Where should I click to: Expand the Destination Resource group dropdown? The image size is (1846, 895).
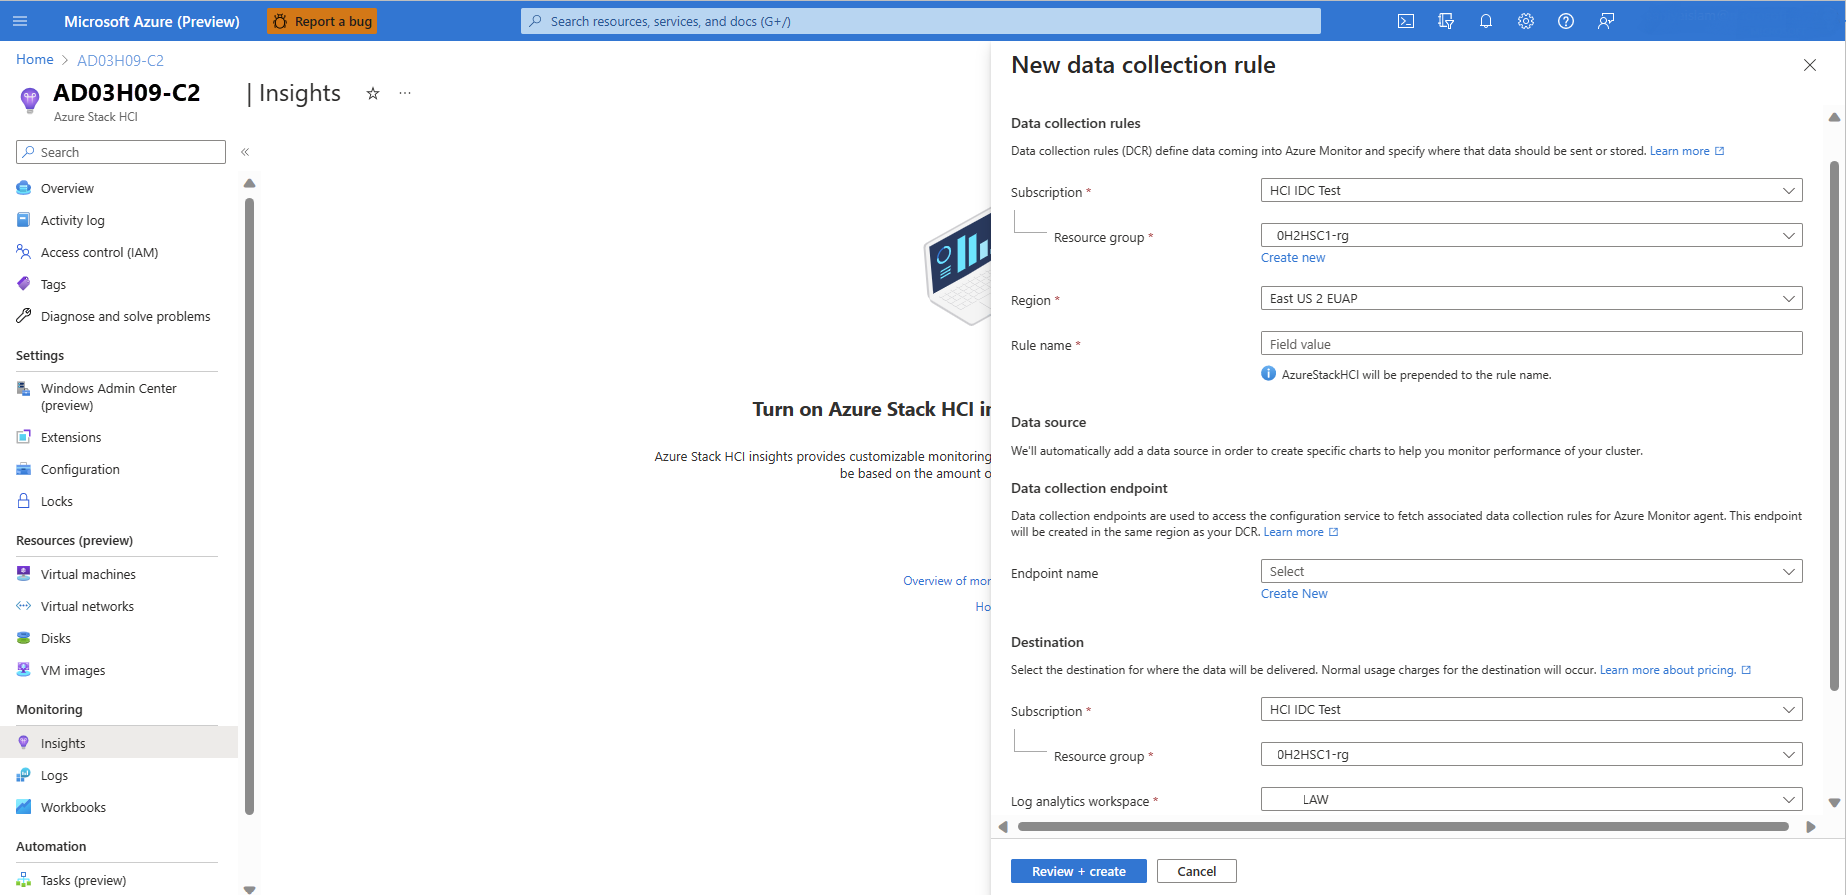(x=1531, y=754)
